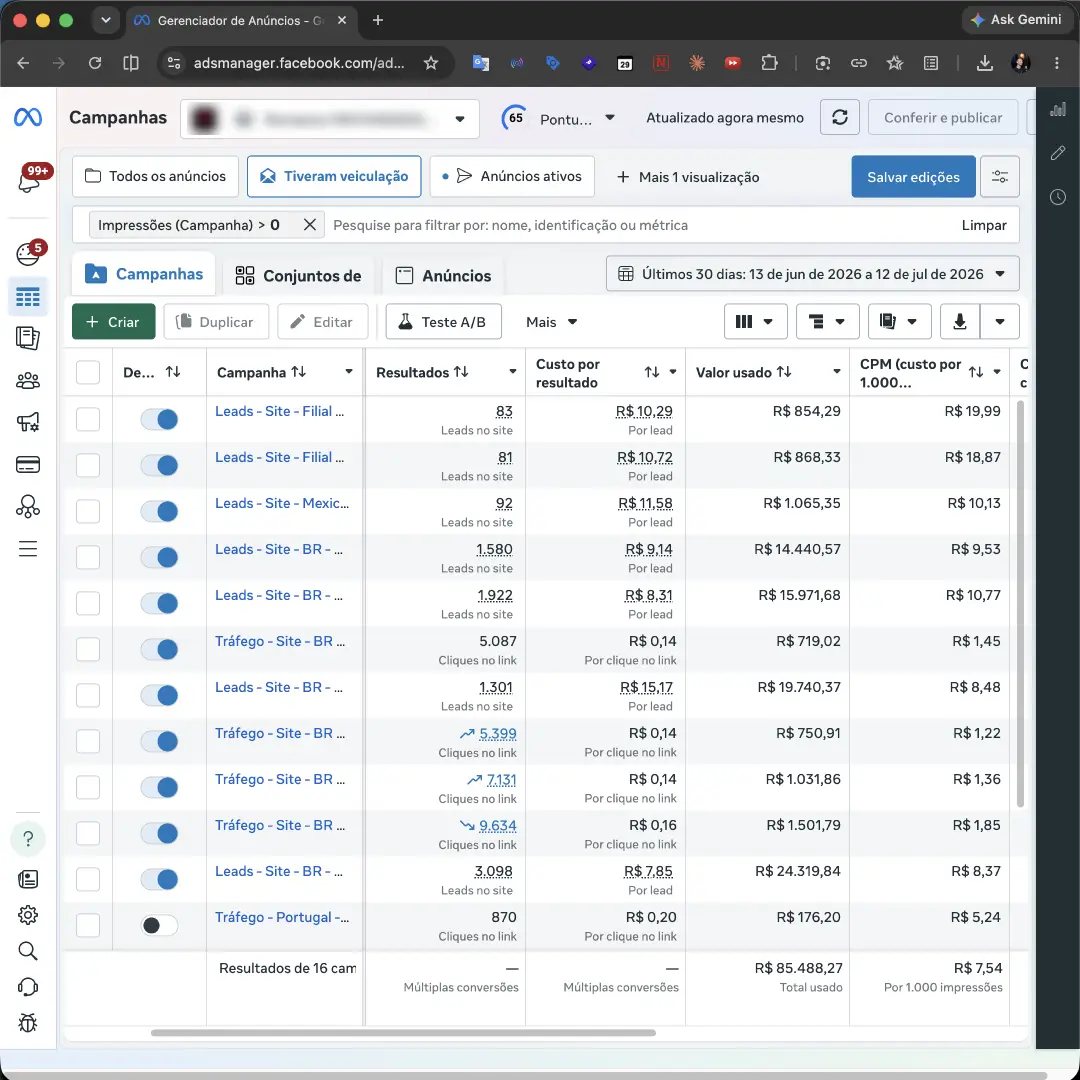Open the billing card icon in sidebar
The image size is (1080, 1080).
(x=28, y=464)
